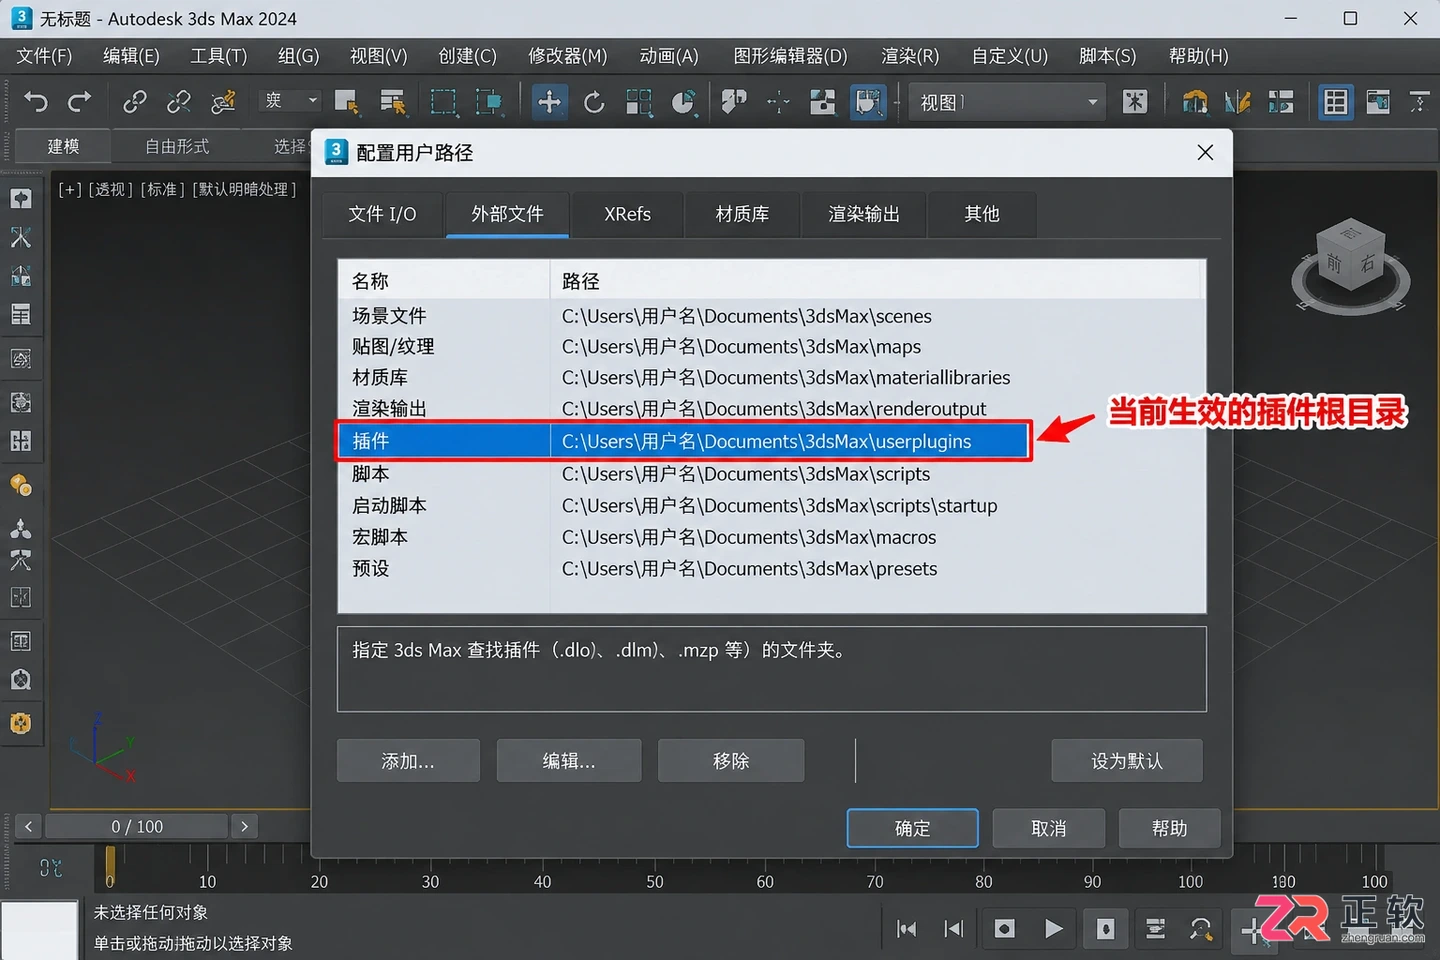
Task: Activate the Select and Place tool
Action: point(683,101)
